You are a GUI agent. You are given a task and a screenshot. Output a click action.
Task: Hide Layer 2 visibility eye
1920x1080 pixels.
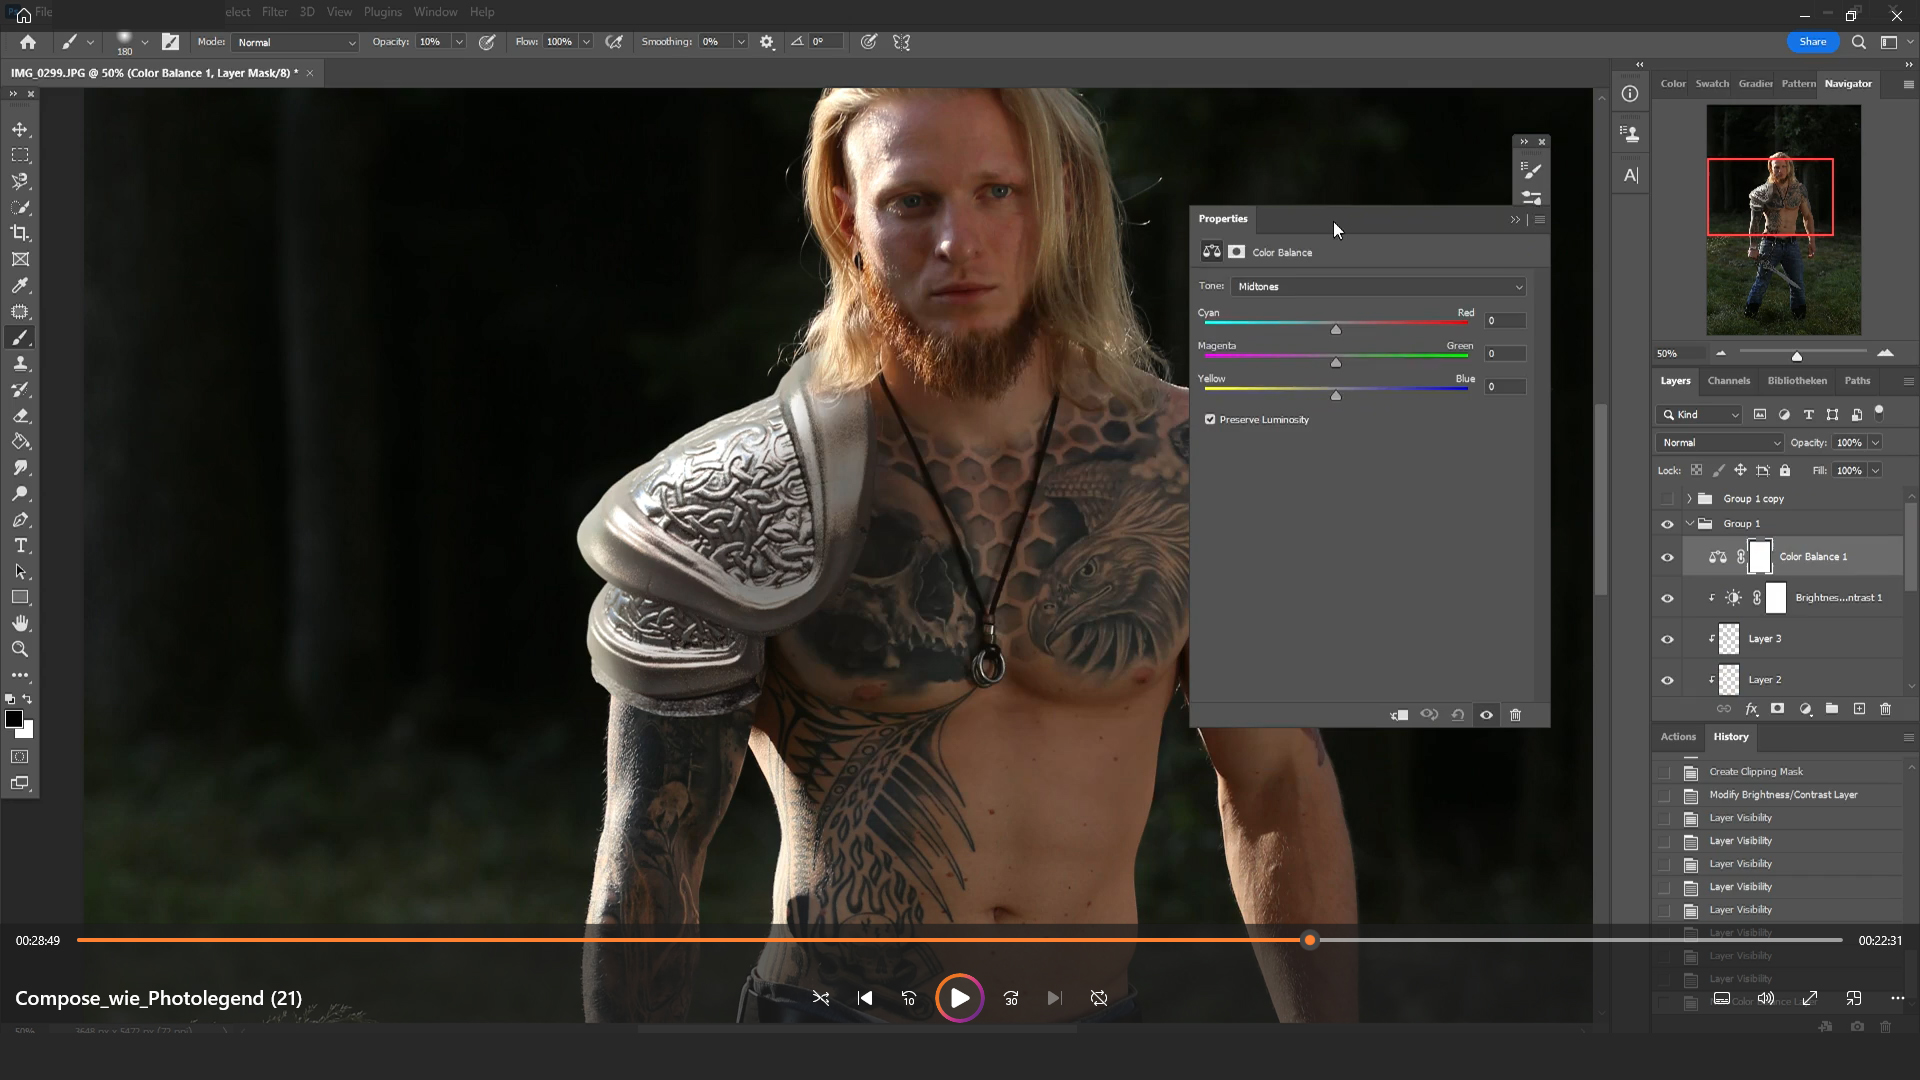point(1667,680)
